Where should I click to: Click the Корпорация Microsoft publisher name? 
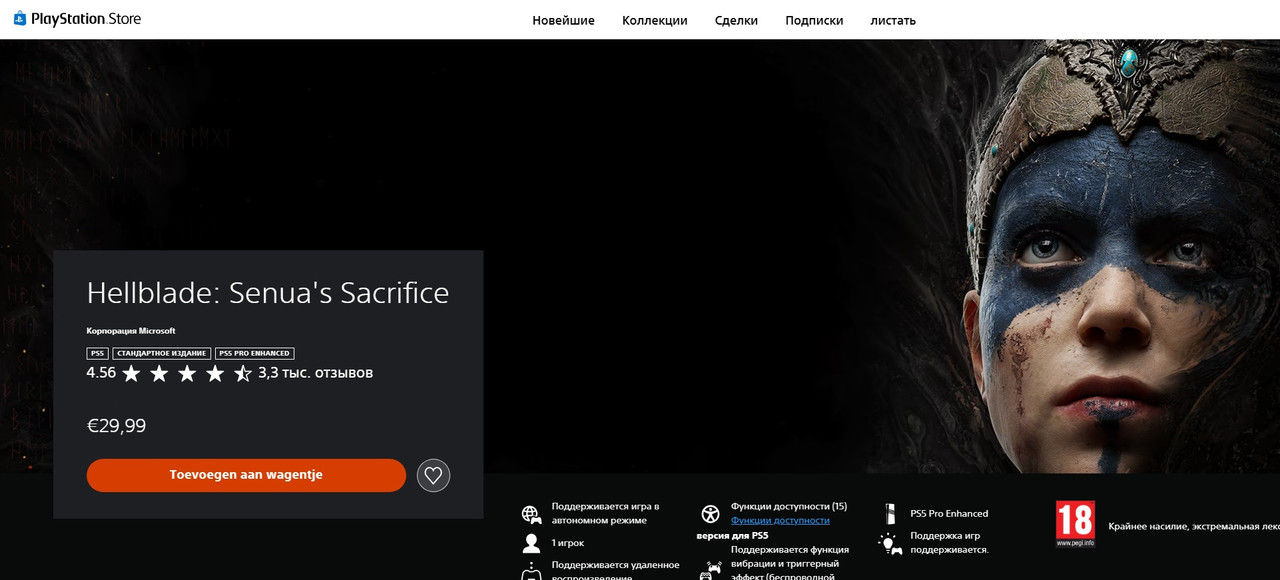[131, 331]
